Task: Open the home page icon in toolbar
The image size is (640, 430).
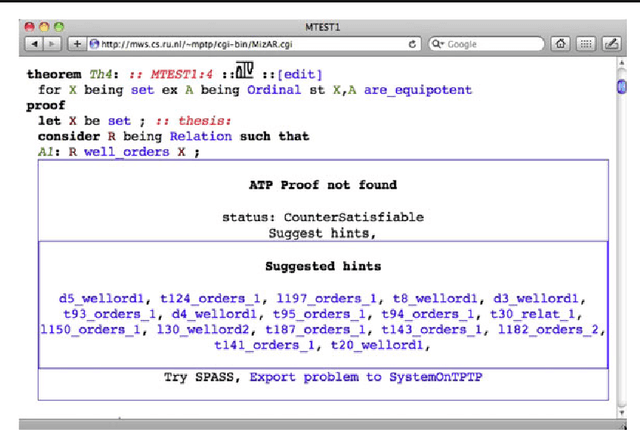Action: click(x=563, y=44)
